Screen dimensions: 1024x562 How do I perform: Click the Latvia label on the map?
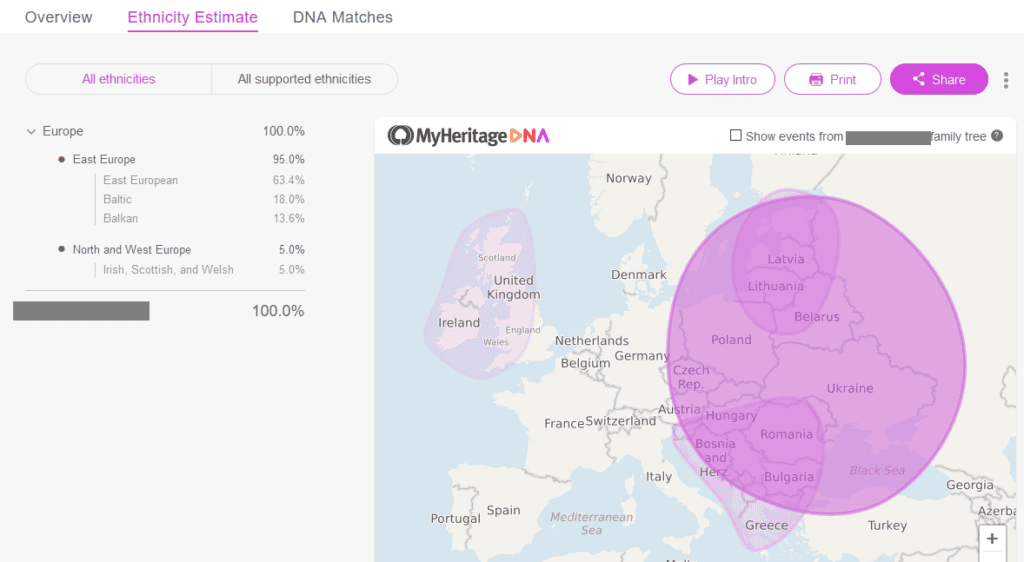coord(786,259)
